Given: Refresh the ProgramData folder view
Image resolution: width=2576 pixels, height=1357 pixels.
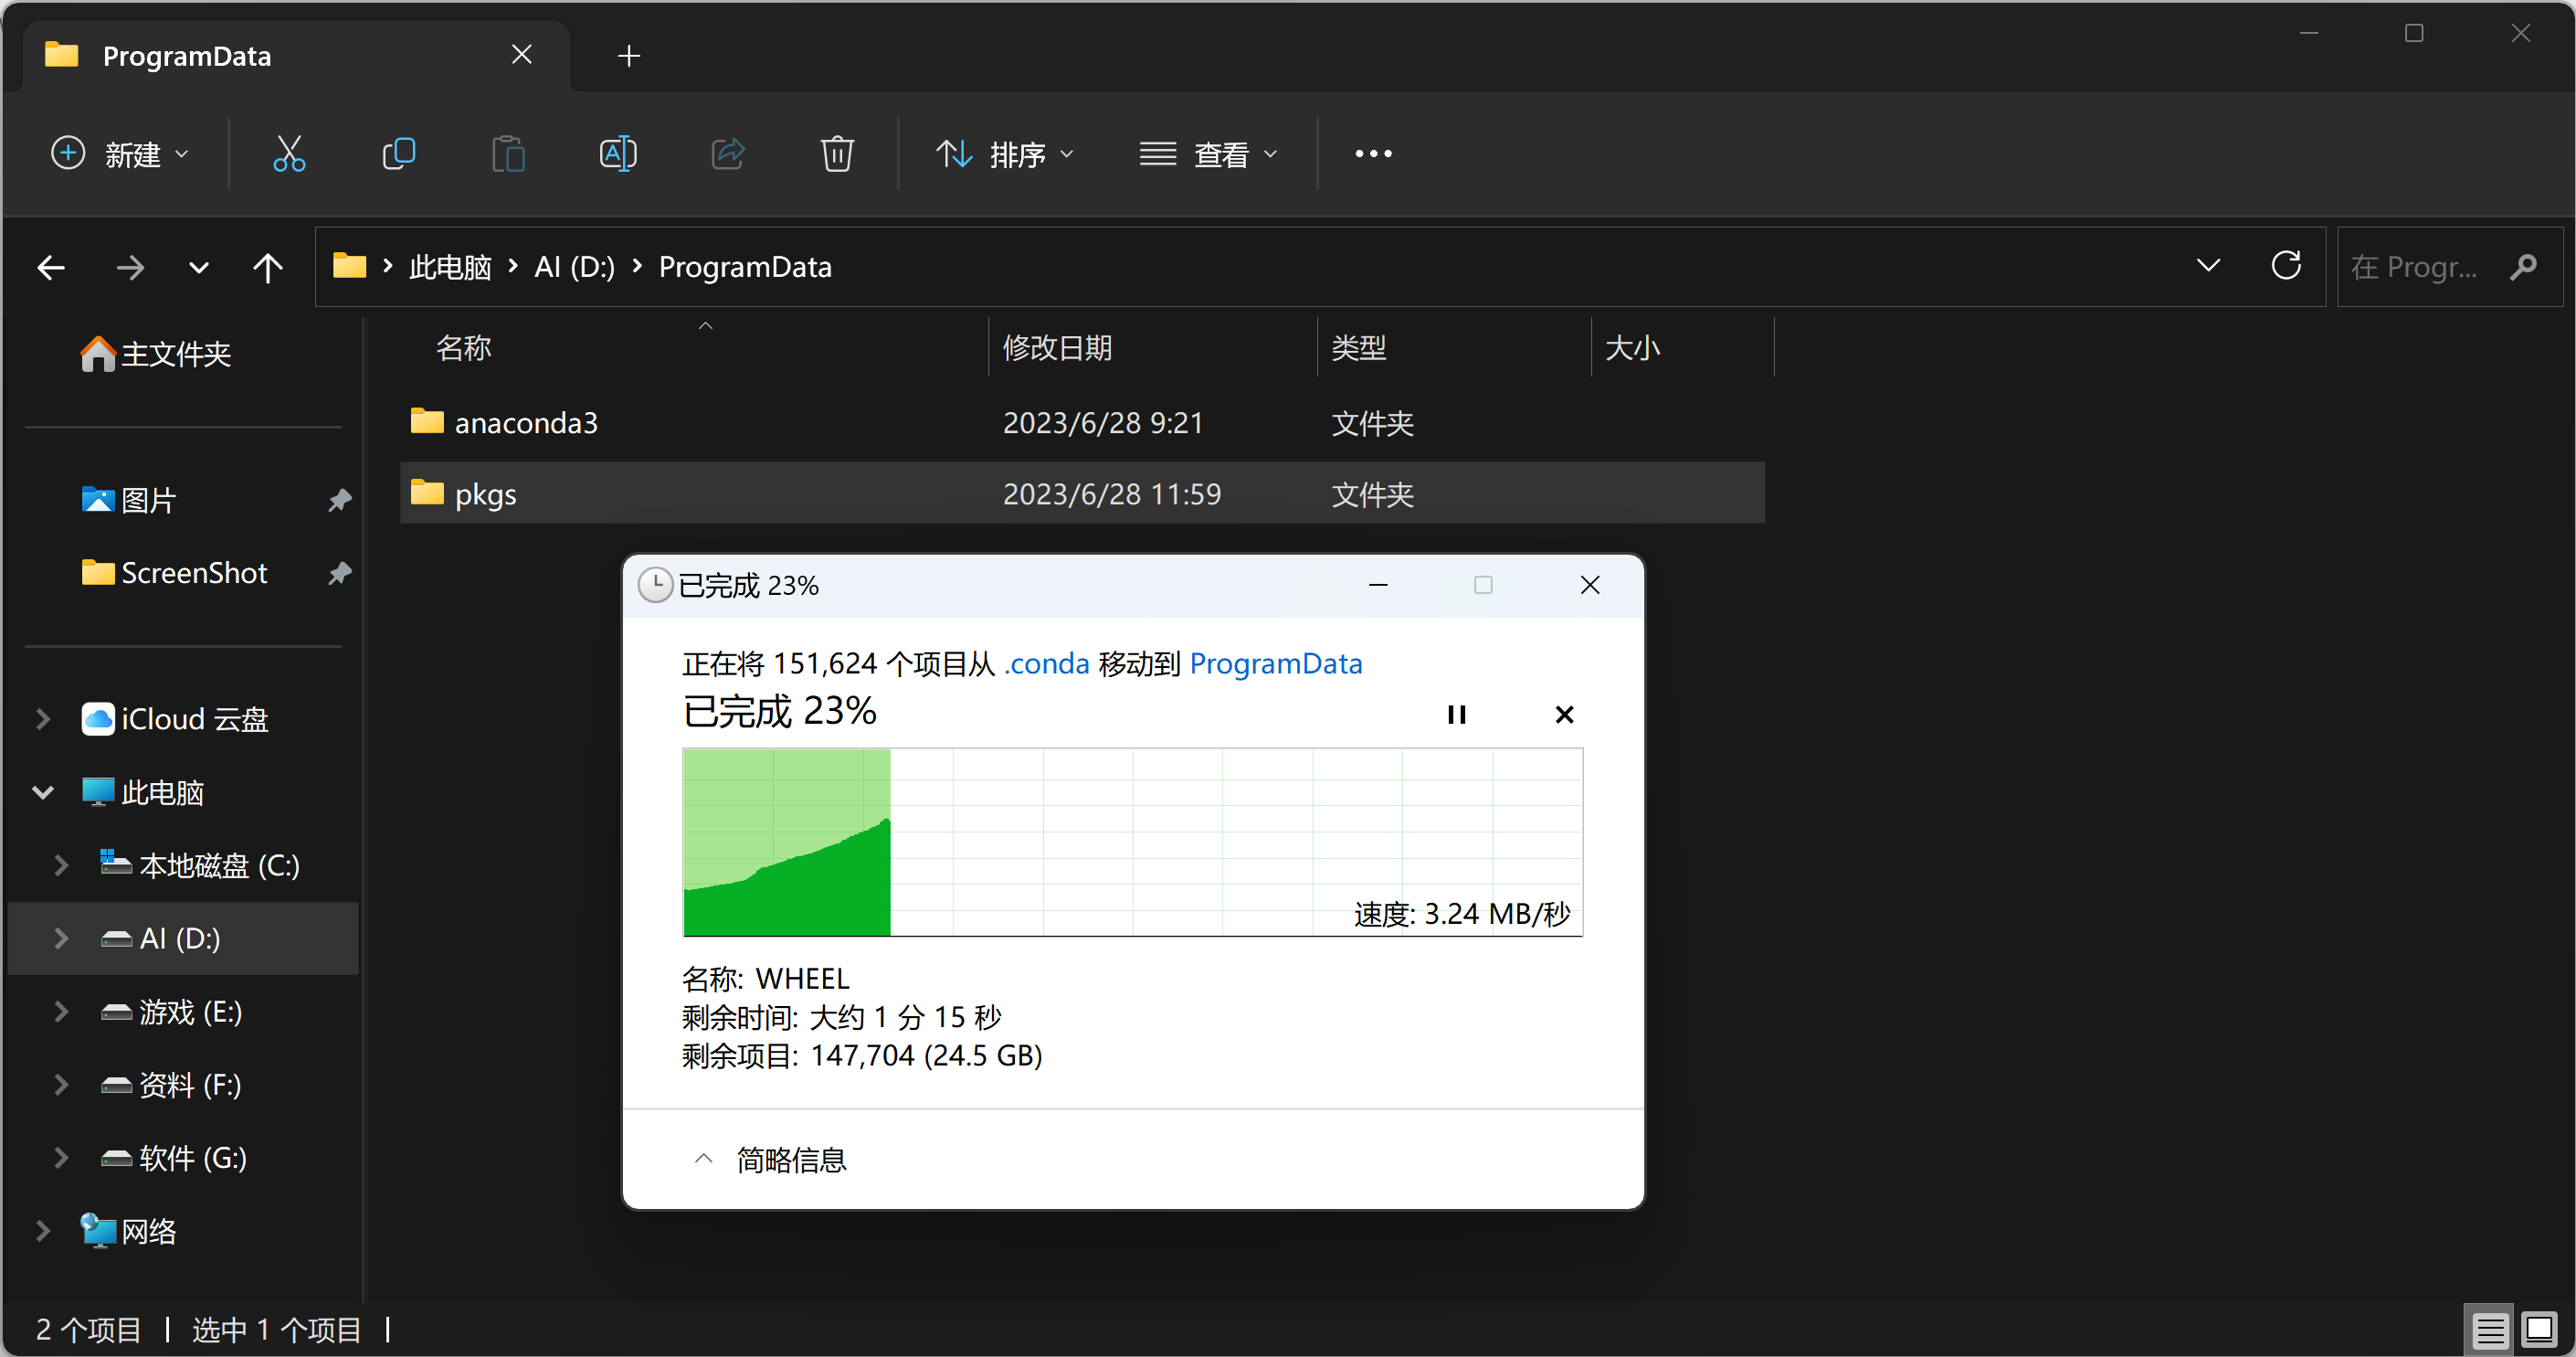Looking at the screenshot, I should tap(2286, 266).
